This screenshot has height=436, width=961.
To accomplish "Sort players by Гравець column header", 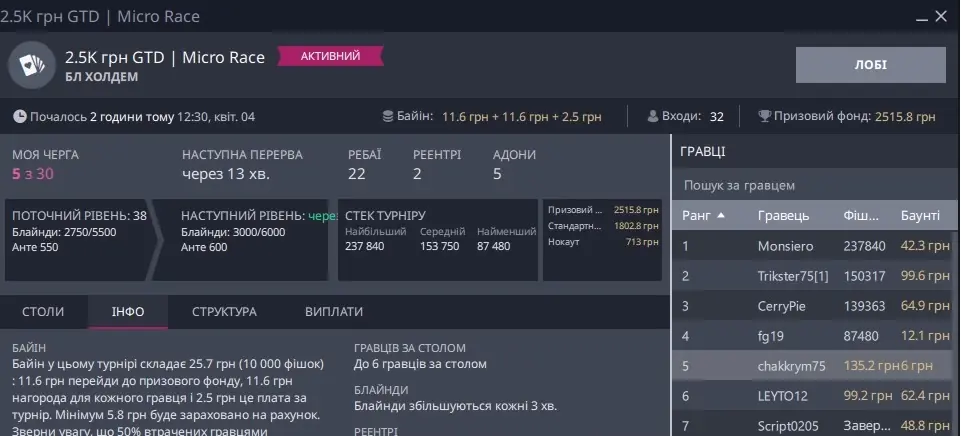I will click(783, 216).
